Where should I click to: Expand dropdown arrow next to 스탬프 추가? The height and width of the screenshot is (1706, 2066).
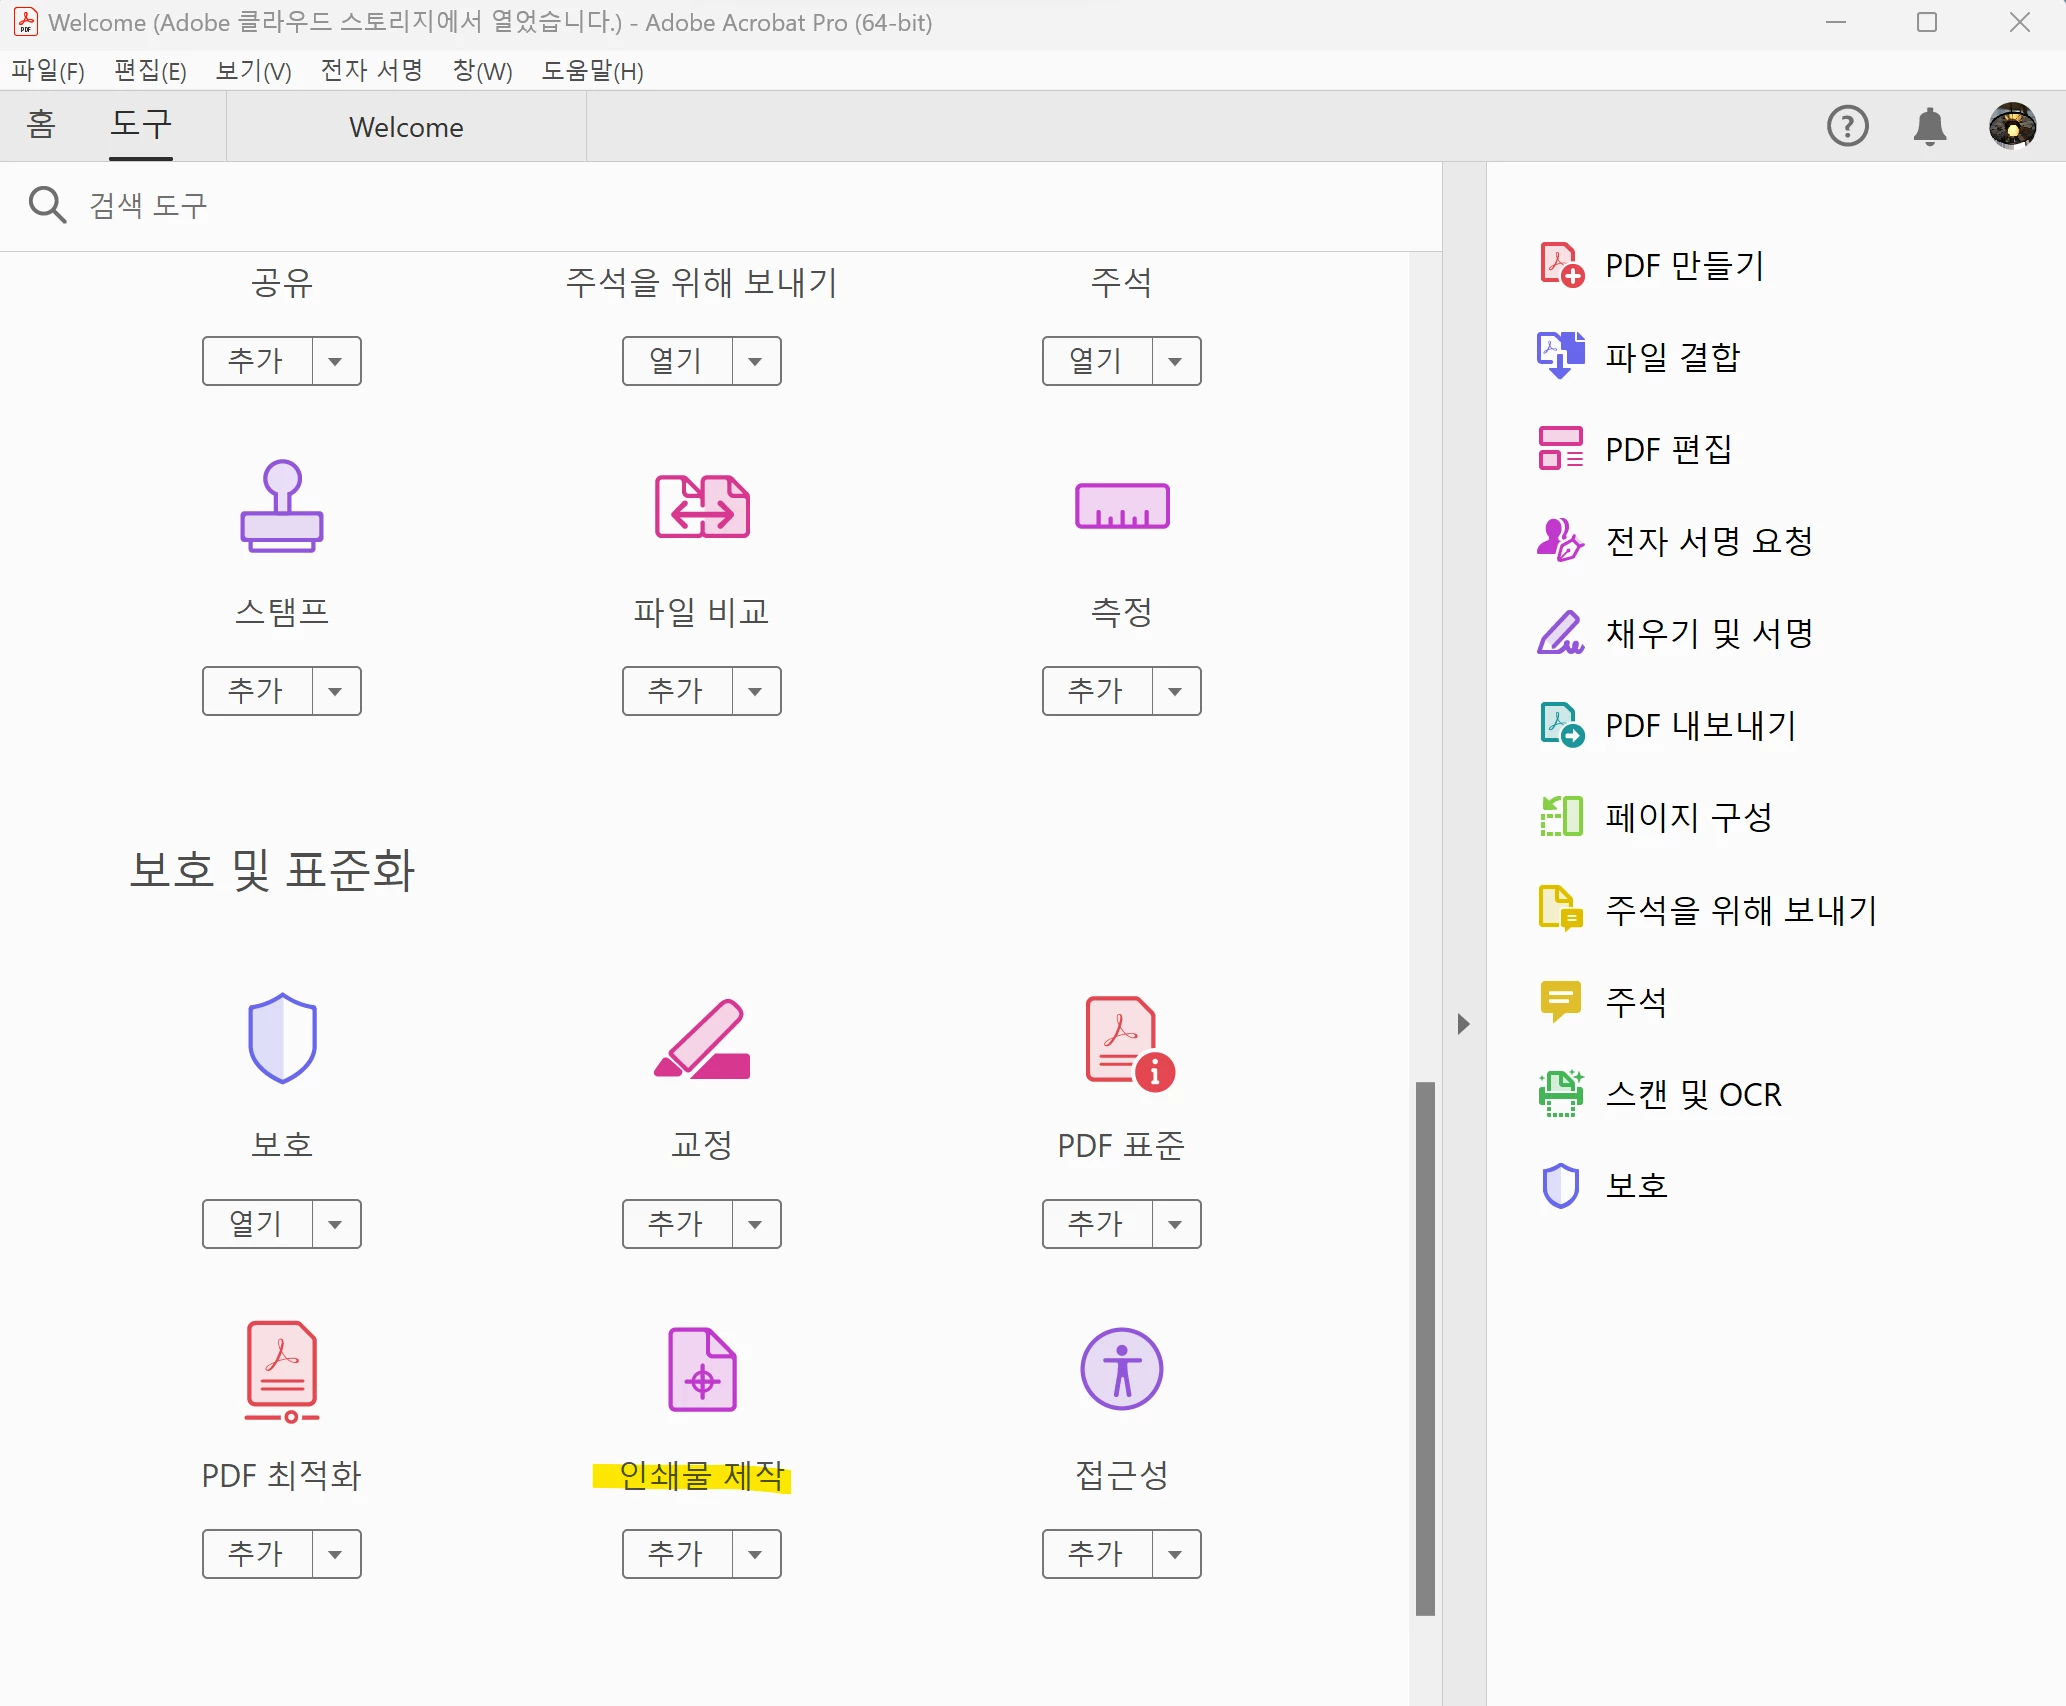(336, 691)
